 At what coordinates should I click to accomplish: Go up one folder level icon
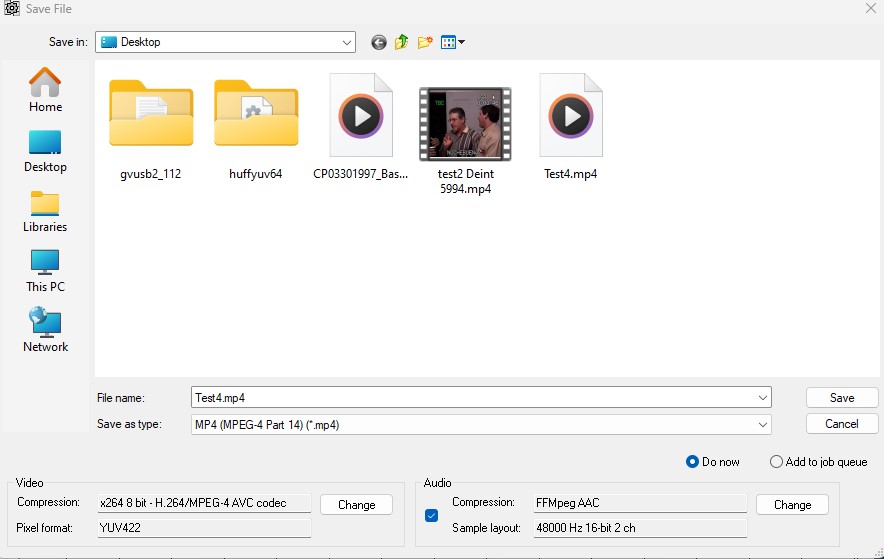coord(401,42)
